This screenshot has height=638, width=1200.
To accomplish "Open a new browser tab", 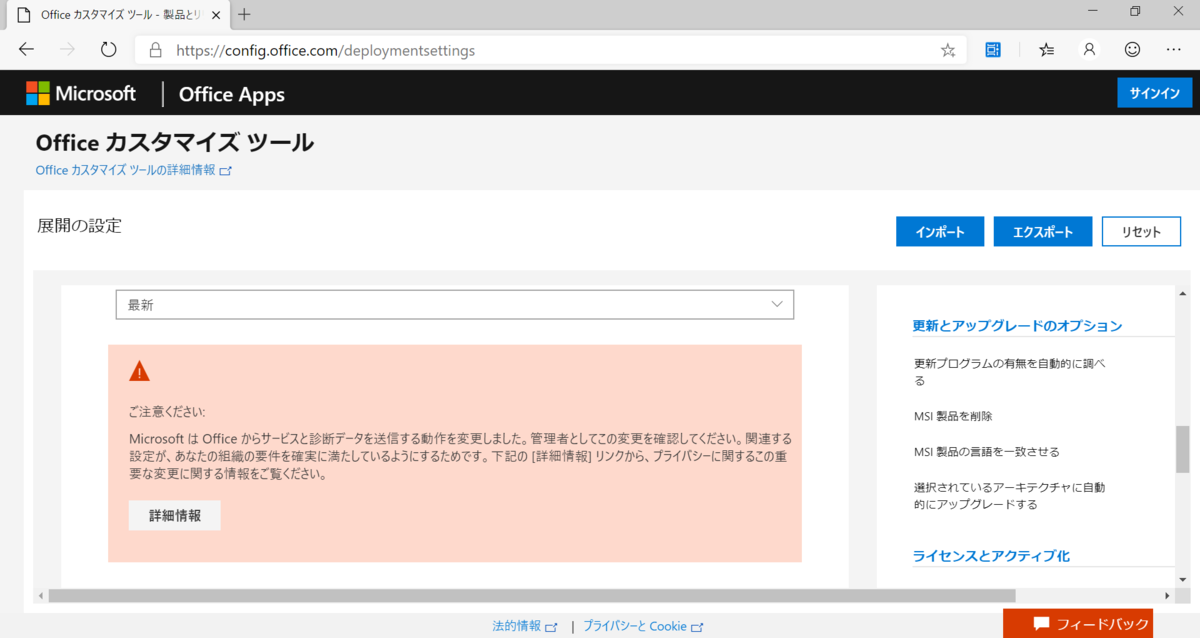I will point(245,14).
